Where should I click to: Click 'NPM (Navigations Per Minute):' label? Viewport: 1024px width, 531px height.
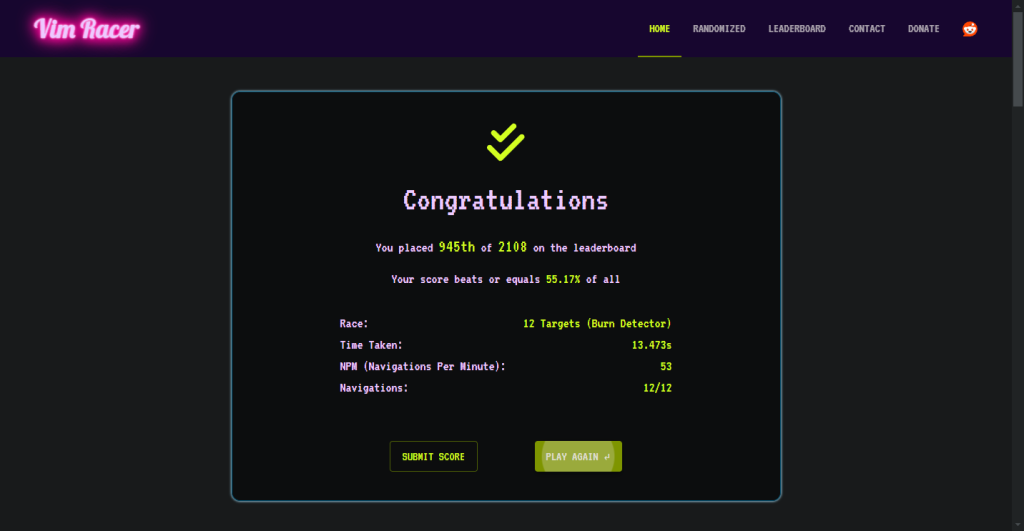tap(423, 366)
